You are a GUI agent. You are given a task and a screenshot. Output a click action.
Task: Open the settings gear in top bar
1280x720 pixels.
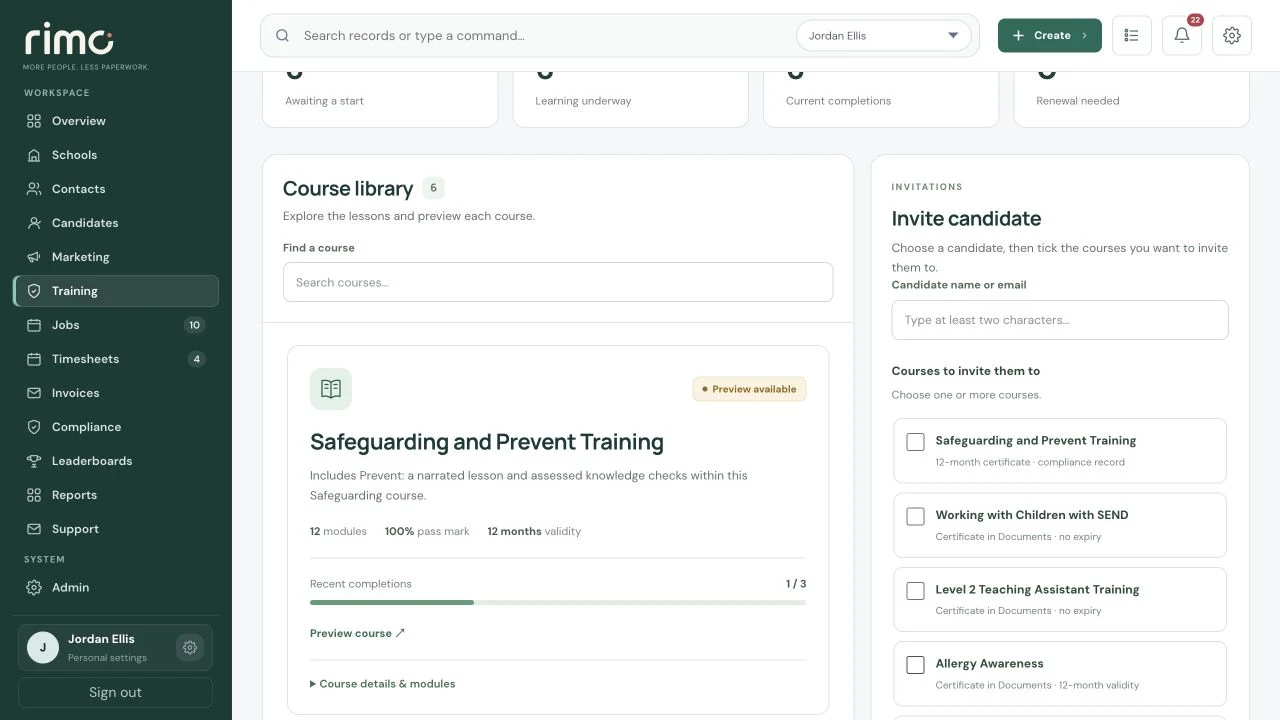(1232, 35)
